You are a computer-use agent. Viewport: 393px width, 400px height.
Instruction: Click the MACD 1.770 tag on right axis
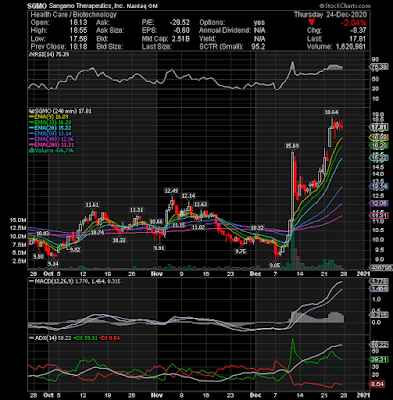point(380,282)
